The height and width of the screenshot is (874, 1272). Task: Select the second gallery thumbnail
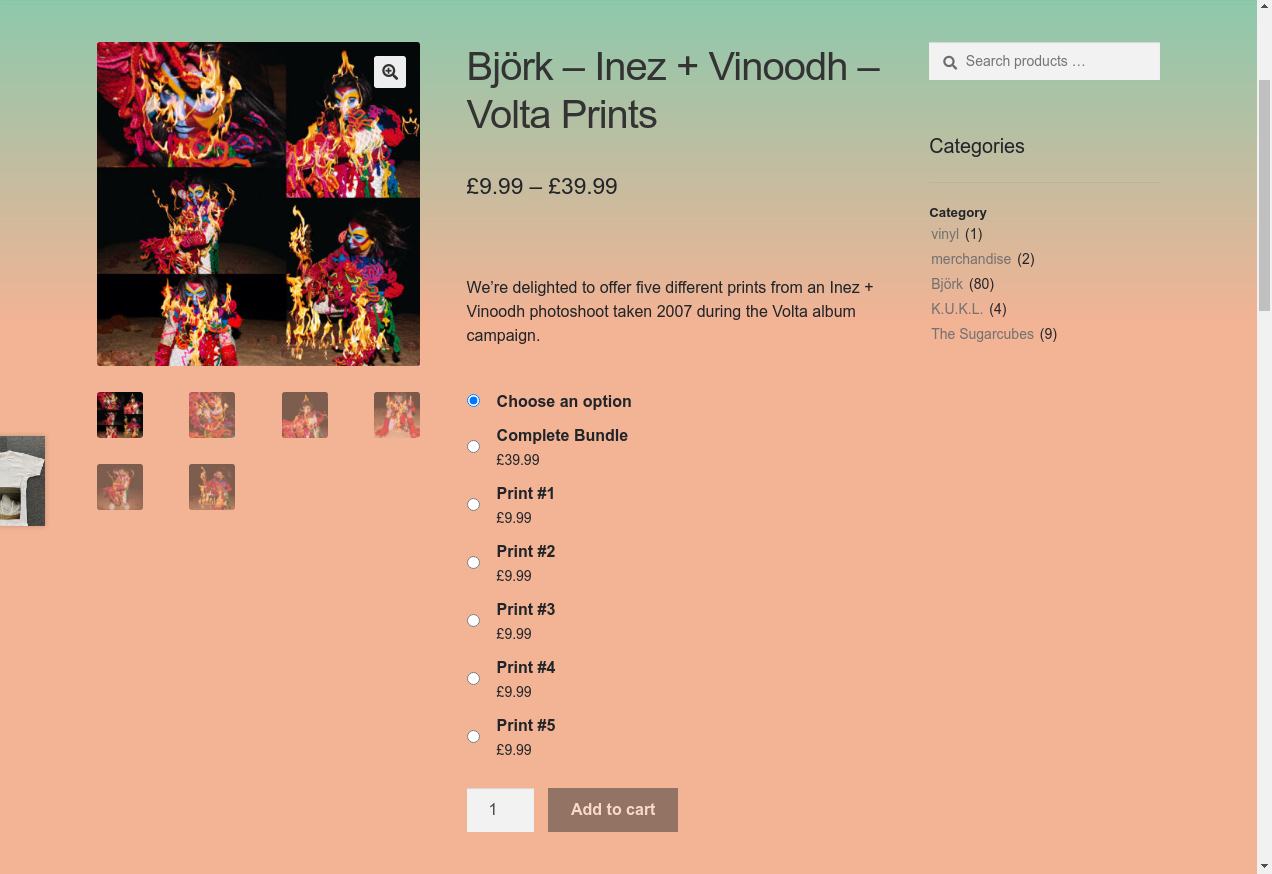coord(212,415)
